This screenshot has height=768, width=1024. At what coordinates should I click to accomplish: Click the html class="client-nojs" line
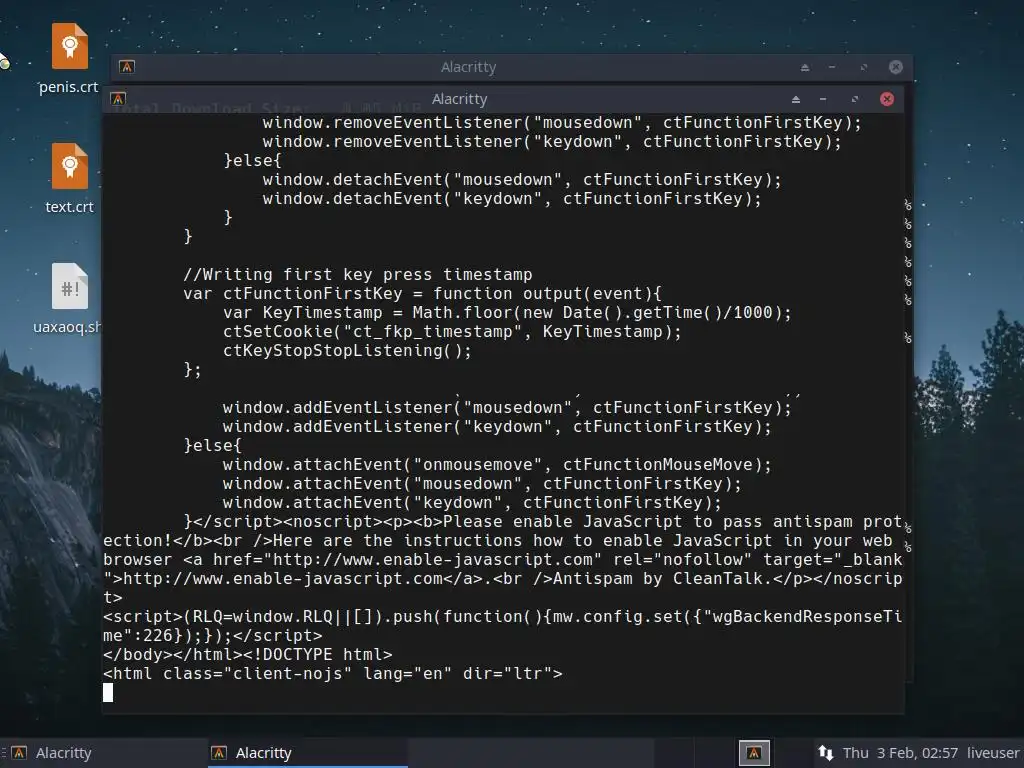[332, 673]
